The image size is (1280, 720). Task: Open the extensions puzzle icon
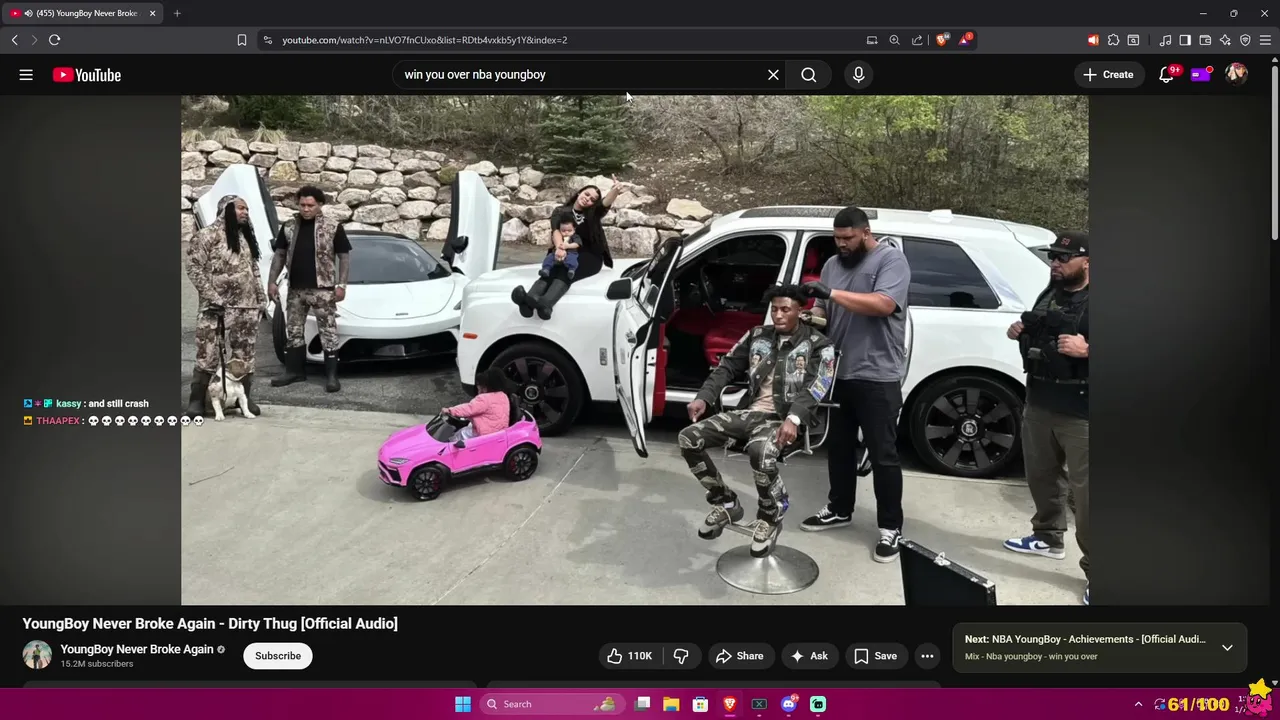pos(1113,40)
